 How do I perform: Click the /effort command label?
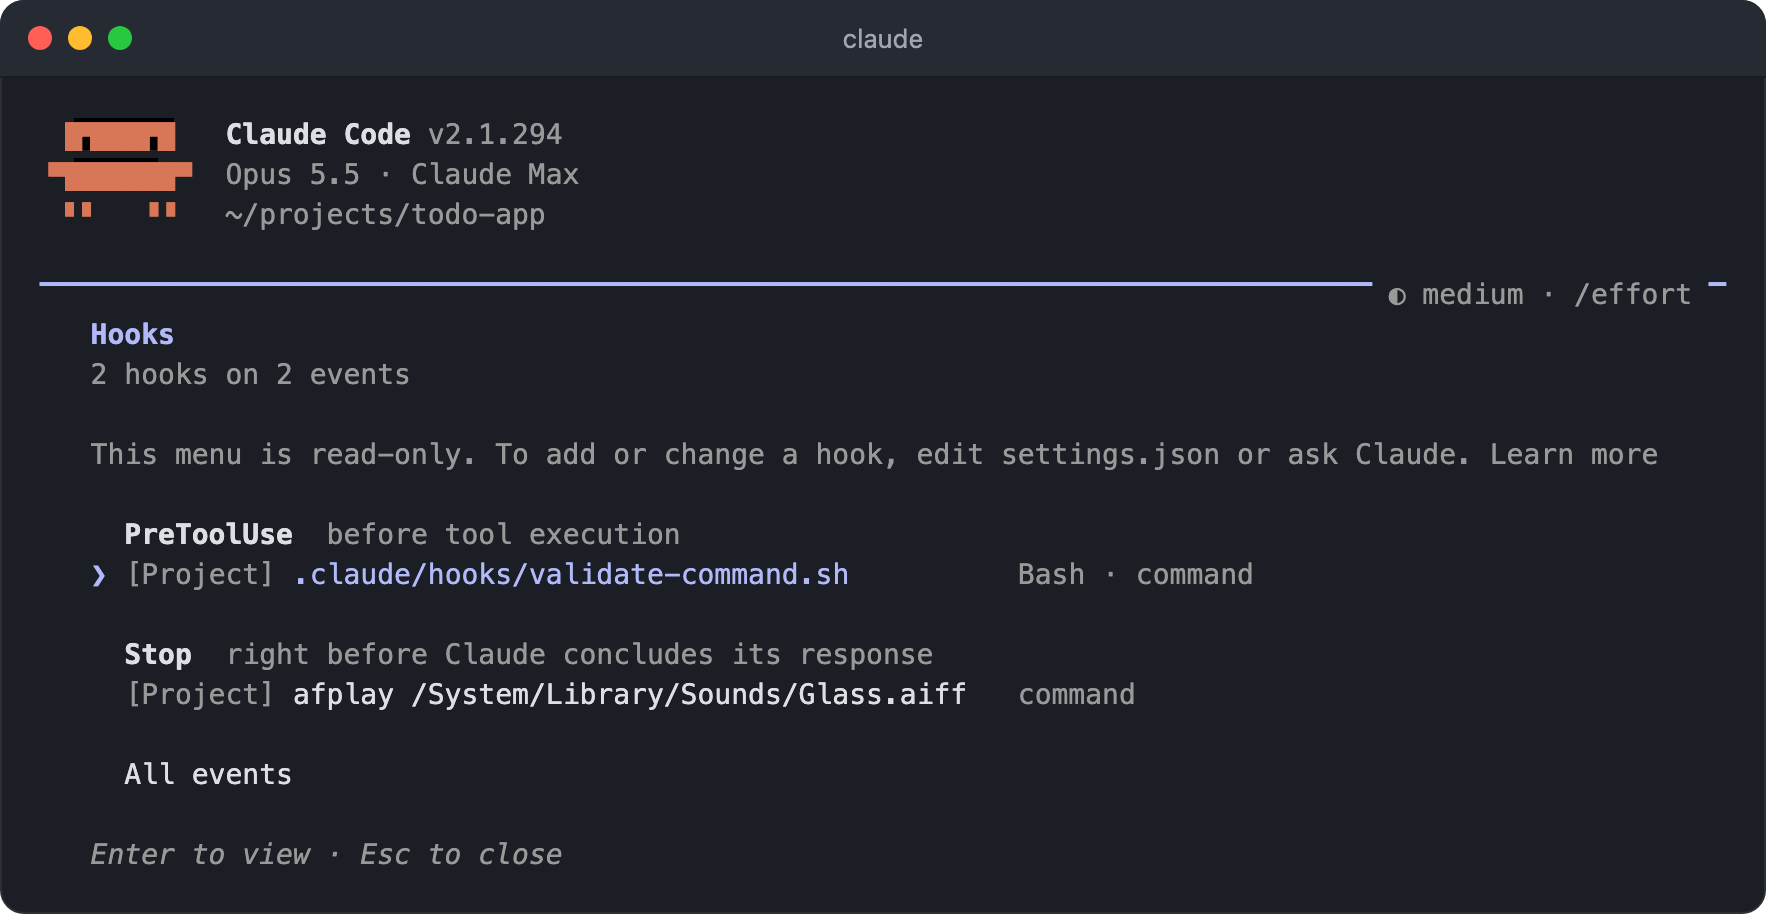pos(1632,294)
